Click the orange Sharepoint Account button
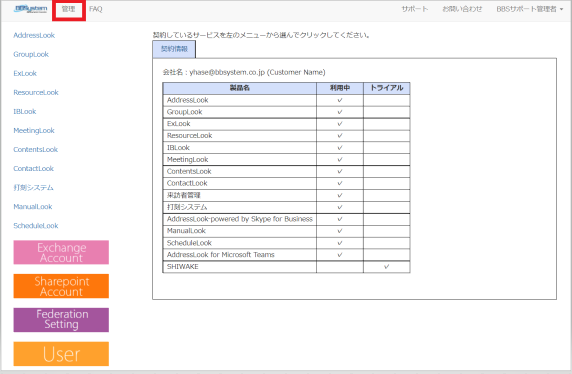 [61, 286]
